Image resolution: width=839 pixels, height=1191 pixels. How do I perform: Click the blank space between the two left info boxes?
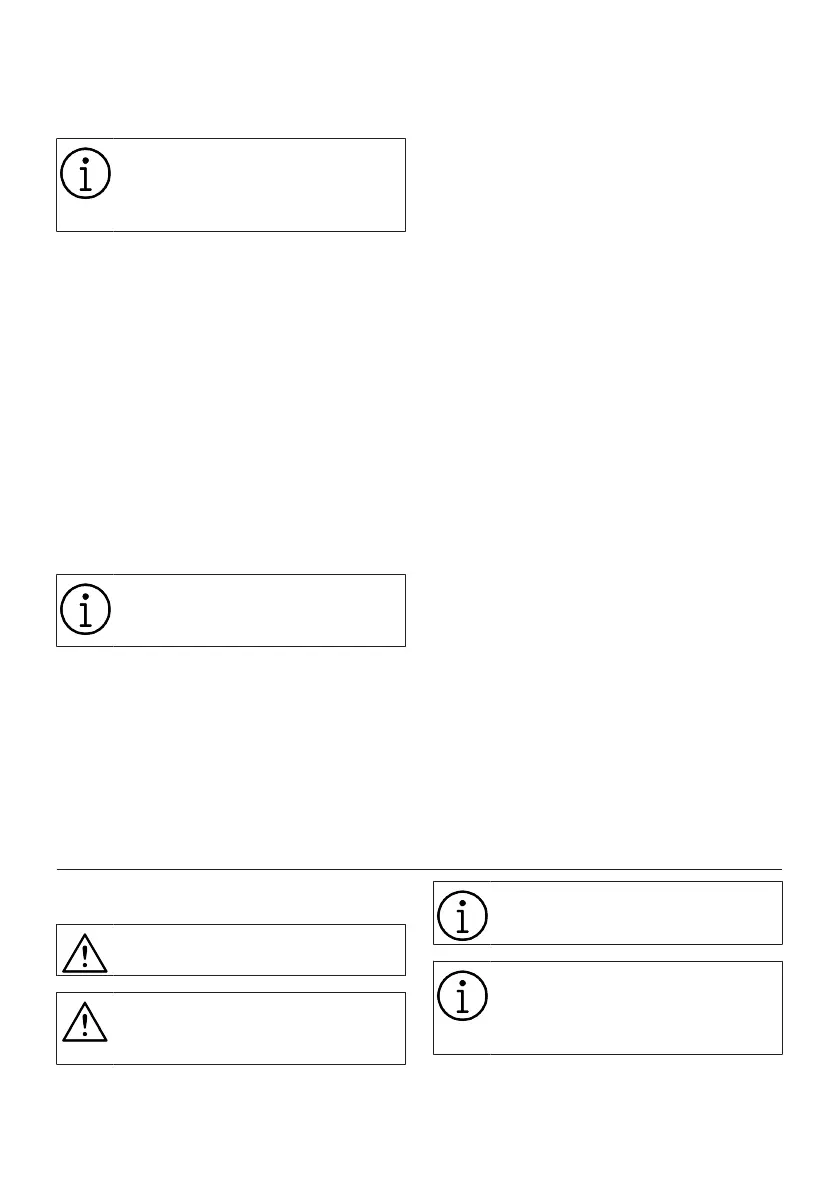point(230,400)
